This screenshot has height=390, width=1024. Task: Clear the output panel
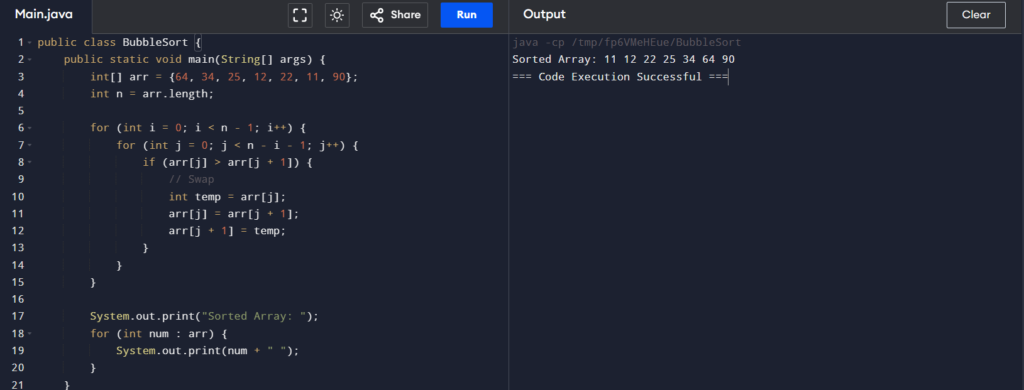coord(976,15)
